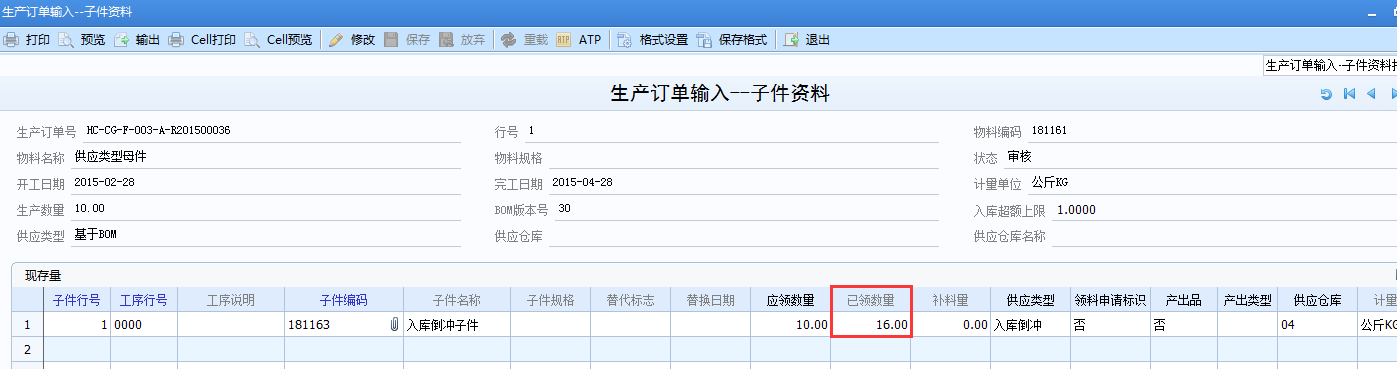
Task: Open the 生产订单输入-子件资料 template dropdown
Action: (x=1330, y=65)
